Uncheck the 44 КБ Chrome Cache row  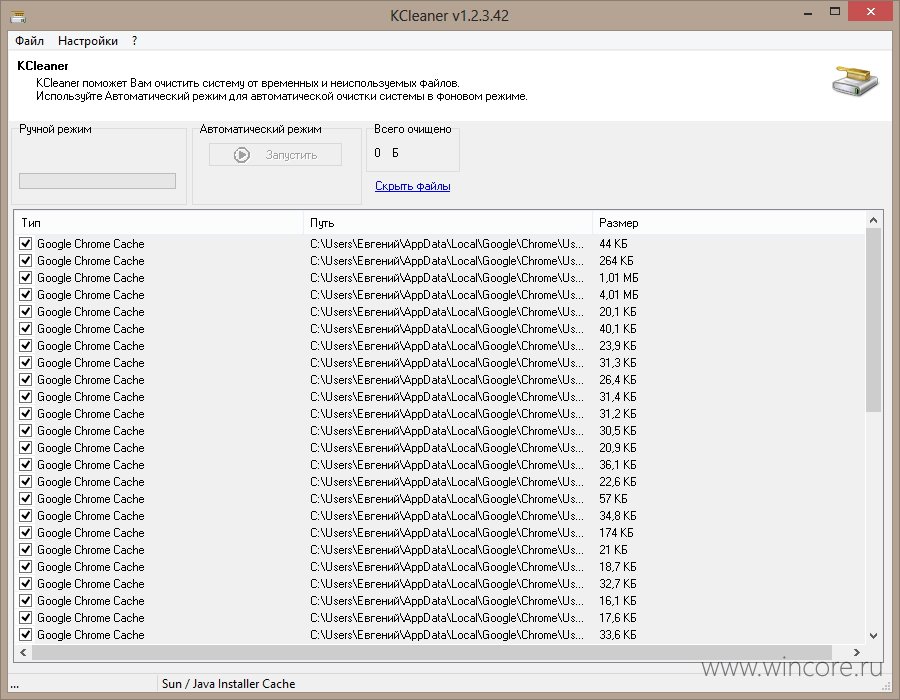(x=25, y=244)
